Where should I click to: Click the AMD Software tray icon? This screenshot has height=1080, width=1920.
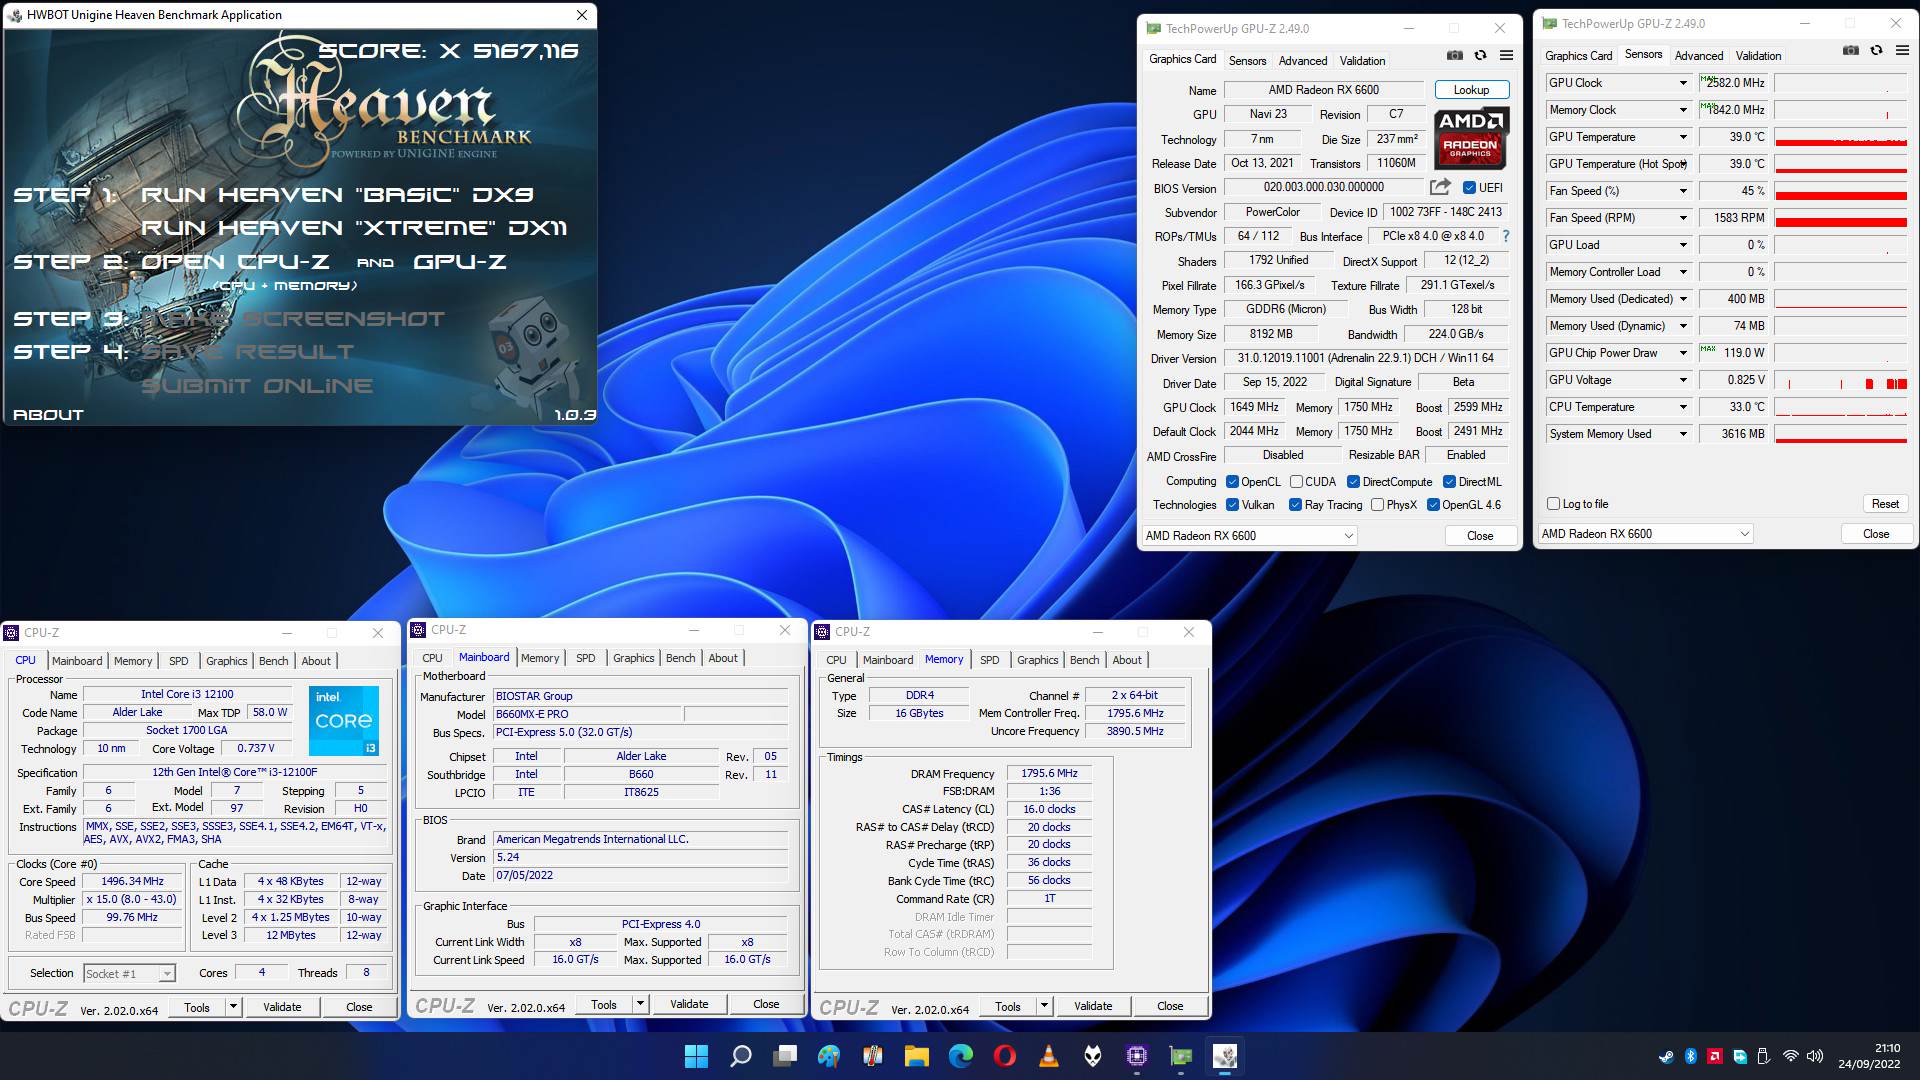point(1715,1056)
